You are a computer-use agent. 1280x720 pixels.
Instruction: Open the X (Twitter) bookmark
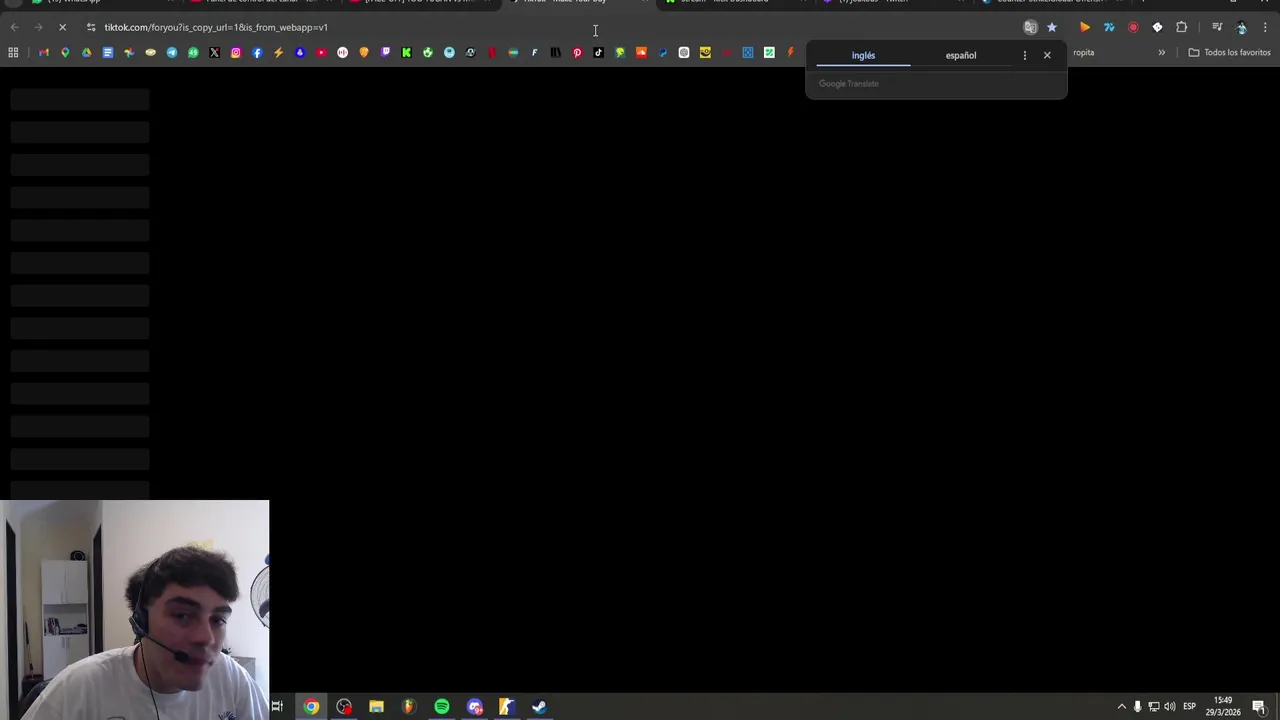[x=214, y=52]
